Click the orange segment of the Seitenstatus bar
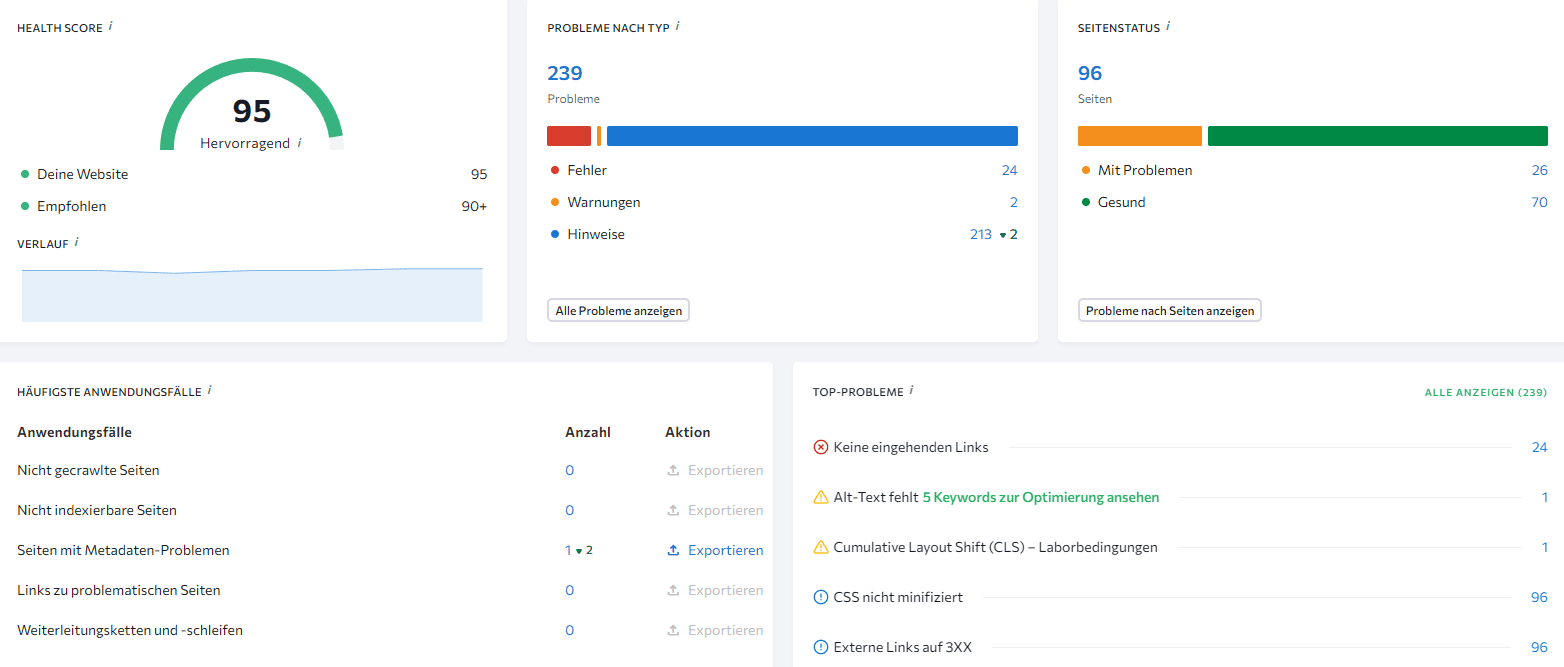 [1139, 135]
